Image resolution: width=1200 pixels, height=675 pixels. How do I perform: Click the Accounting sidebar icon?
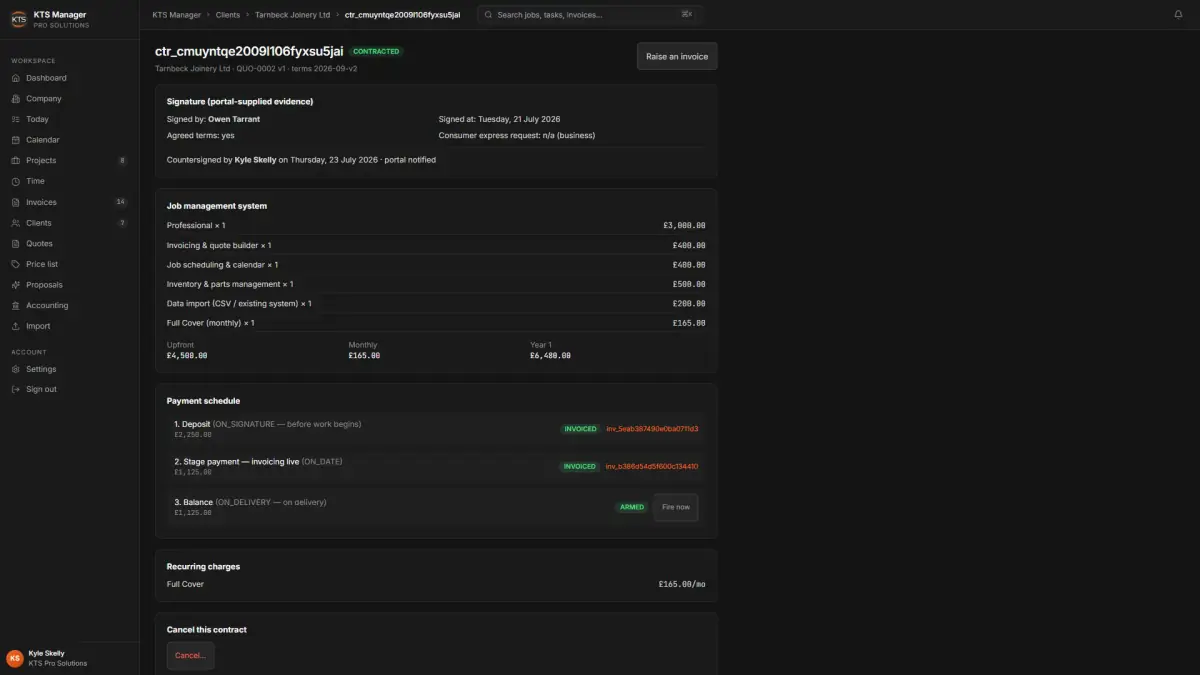16,305
